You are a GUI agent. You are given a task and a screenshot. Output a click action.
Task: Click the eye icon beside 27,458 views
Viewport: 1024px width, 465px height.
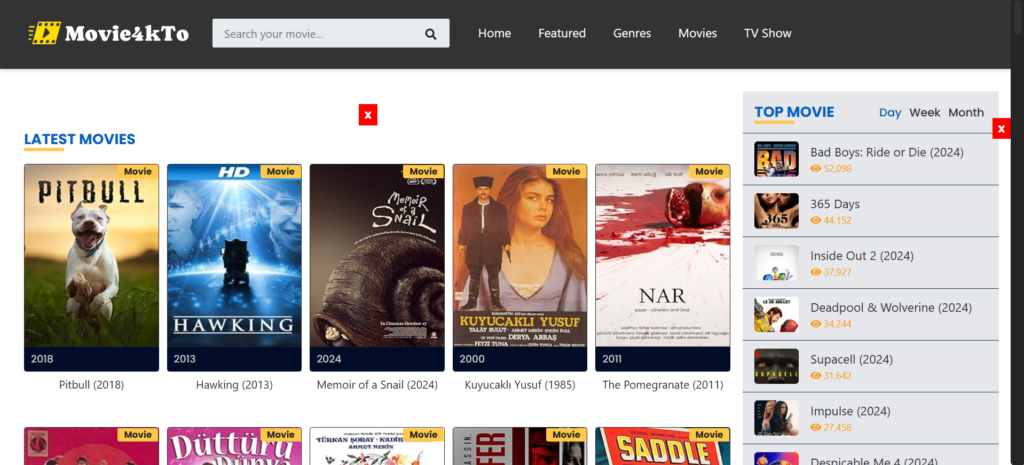point(815,428)
